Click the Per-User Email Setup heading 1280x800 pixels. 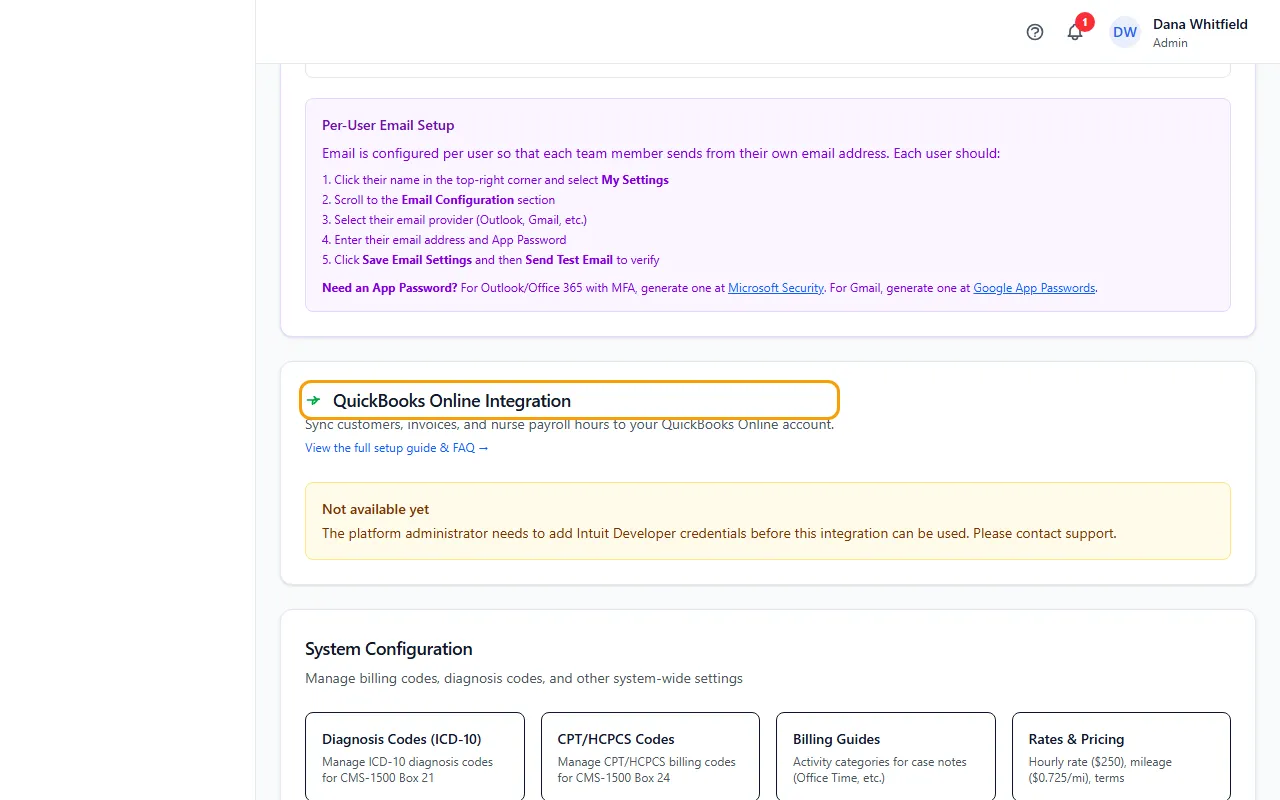388,125
